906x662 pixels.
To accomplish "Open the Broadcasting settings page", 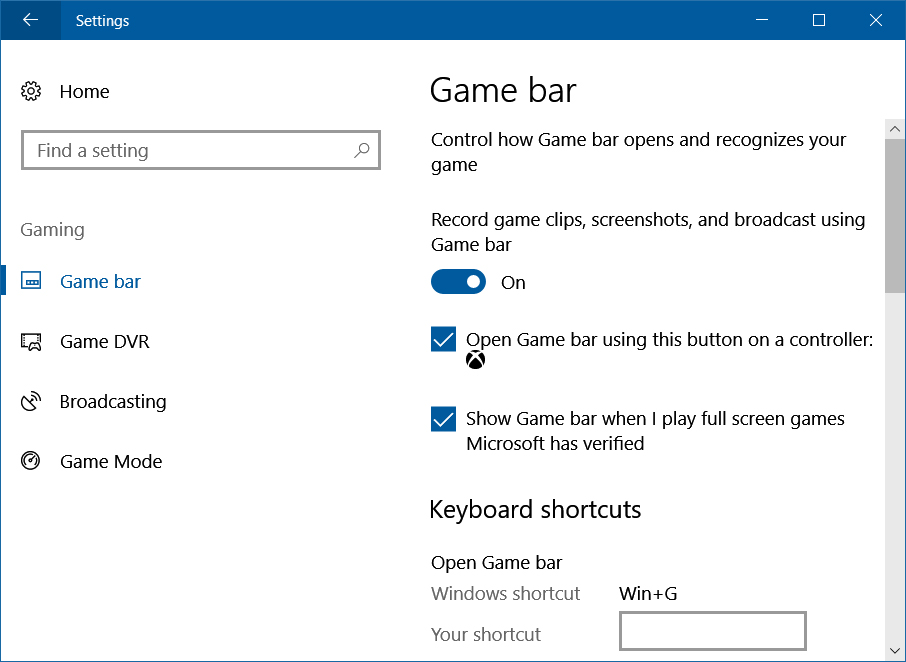I will (113, 401).
